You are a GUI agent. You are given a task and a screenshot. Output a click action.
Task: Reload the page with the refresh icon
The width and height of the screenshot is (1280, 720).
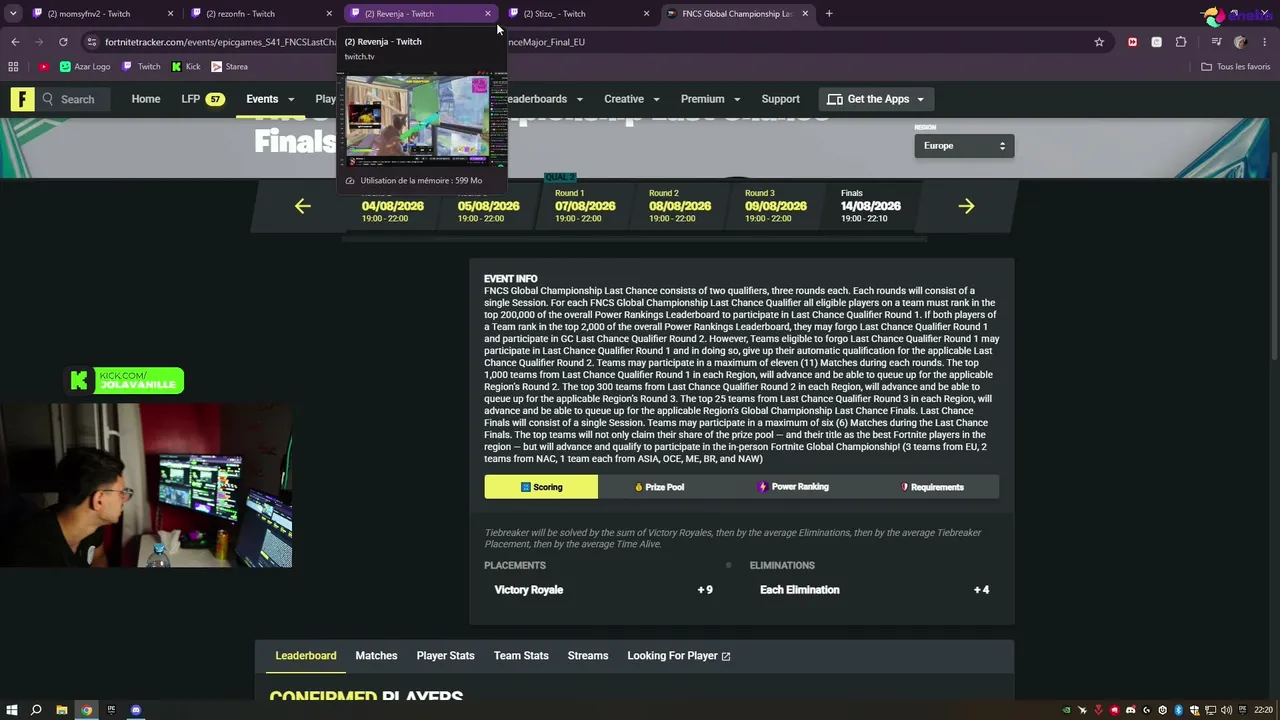[x=63, y=42]
